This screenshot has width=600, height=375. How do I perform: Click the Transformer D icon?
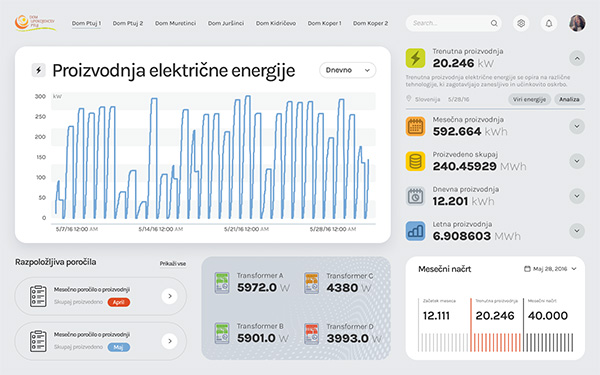(311, 334)
